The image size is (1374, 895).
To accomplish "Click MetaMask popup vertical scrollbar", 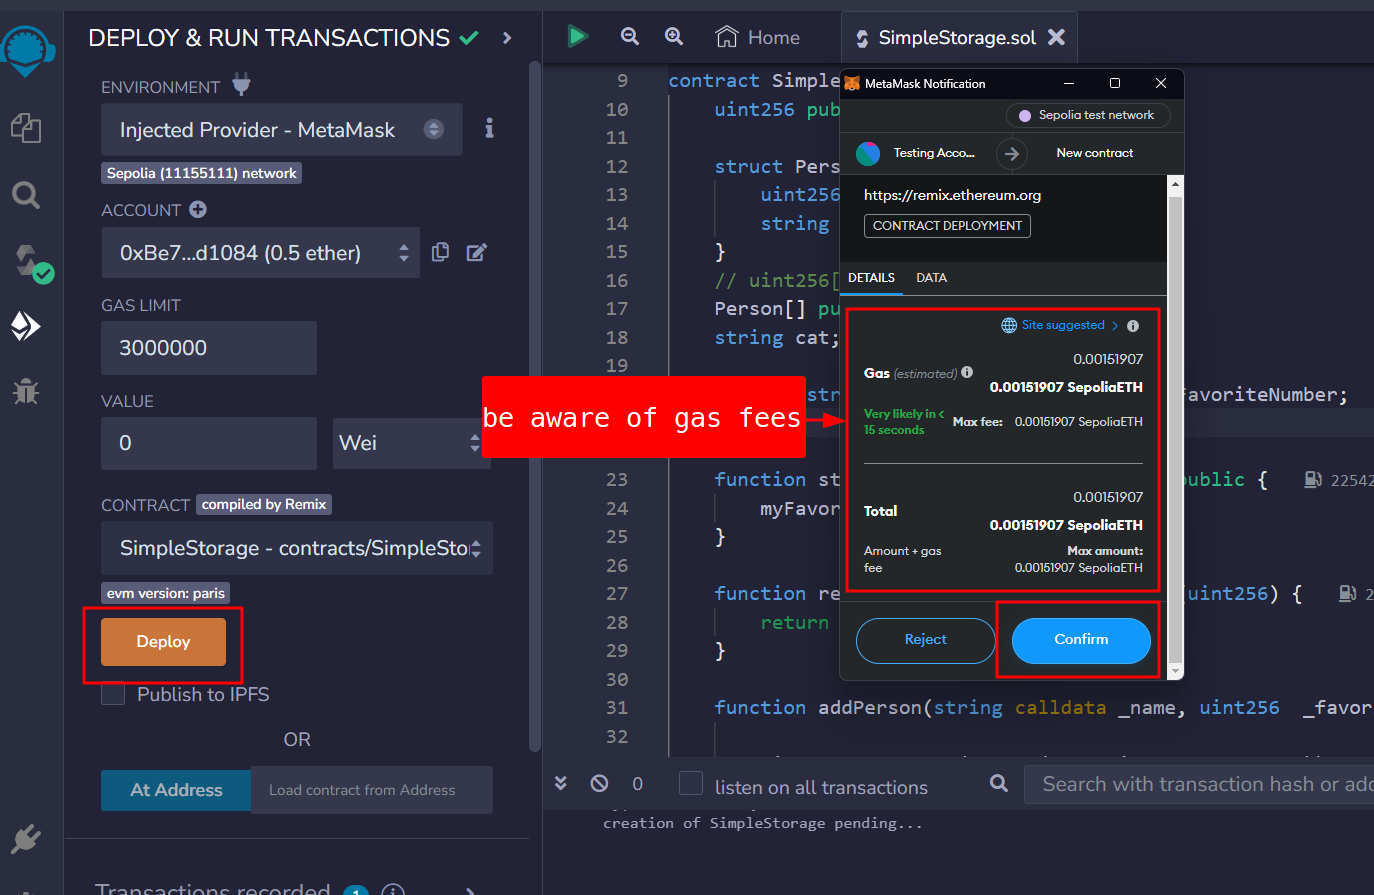I will click(x=1176, y=427).
